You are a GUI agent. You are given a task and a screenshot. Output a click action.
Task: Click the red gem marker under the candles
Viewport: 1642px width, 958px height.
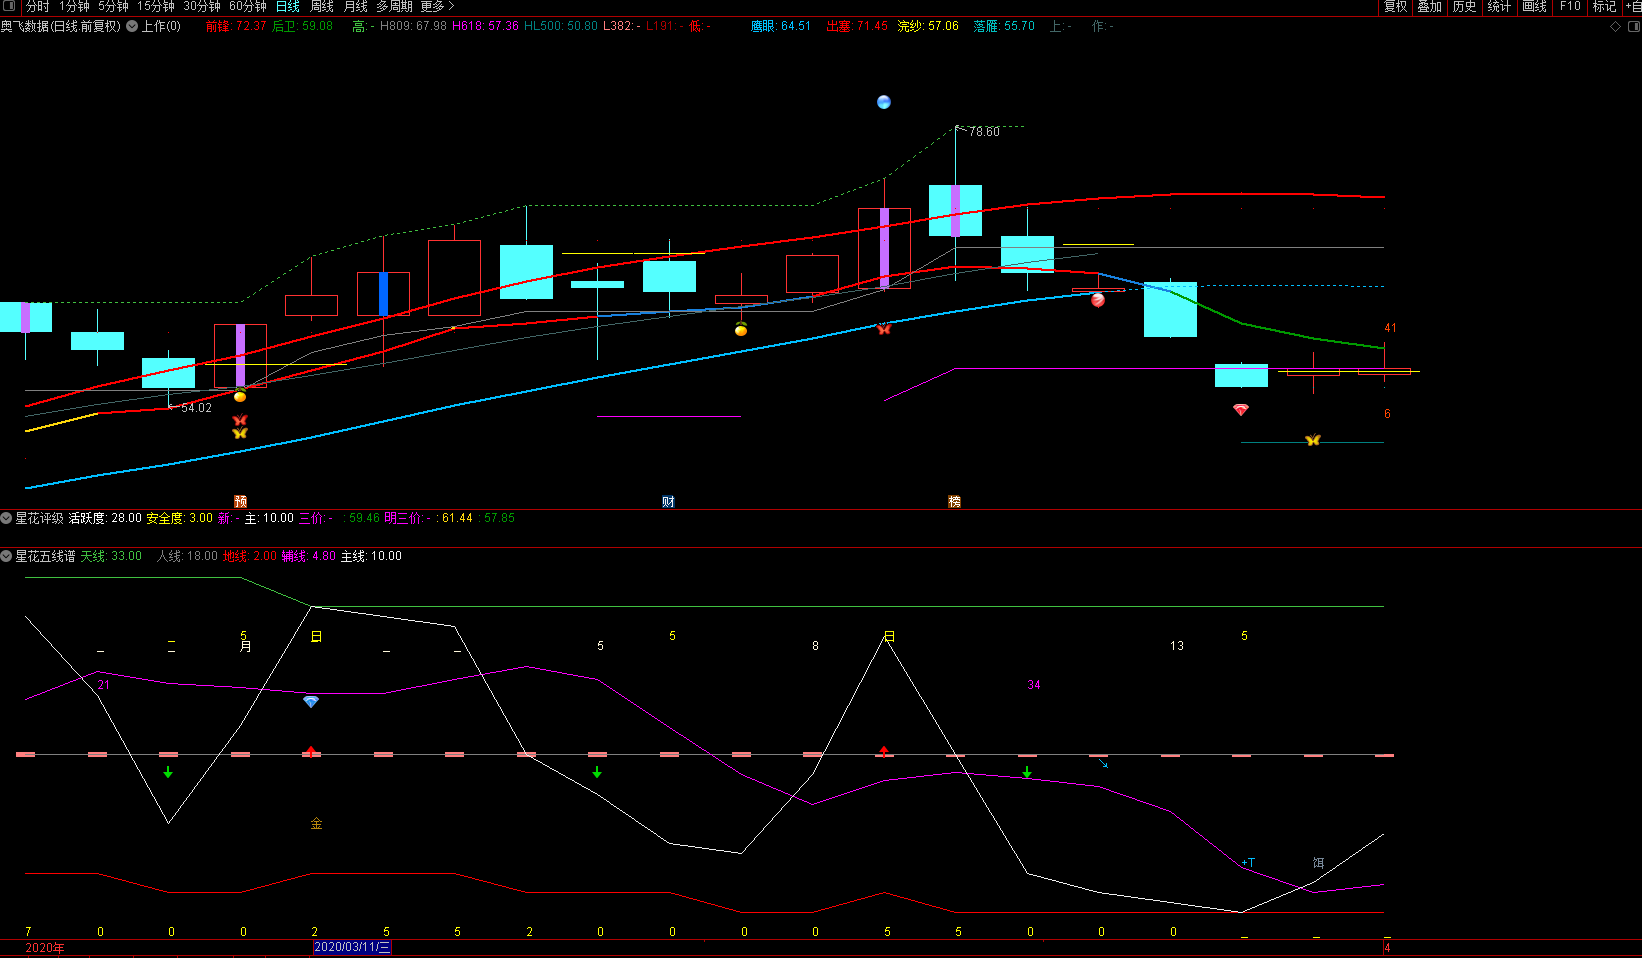(x=1241, y=410)
